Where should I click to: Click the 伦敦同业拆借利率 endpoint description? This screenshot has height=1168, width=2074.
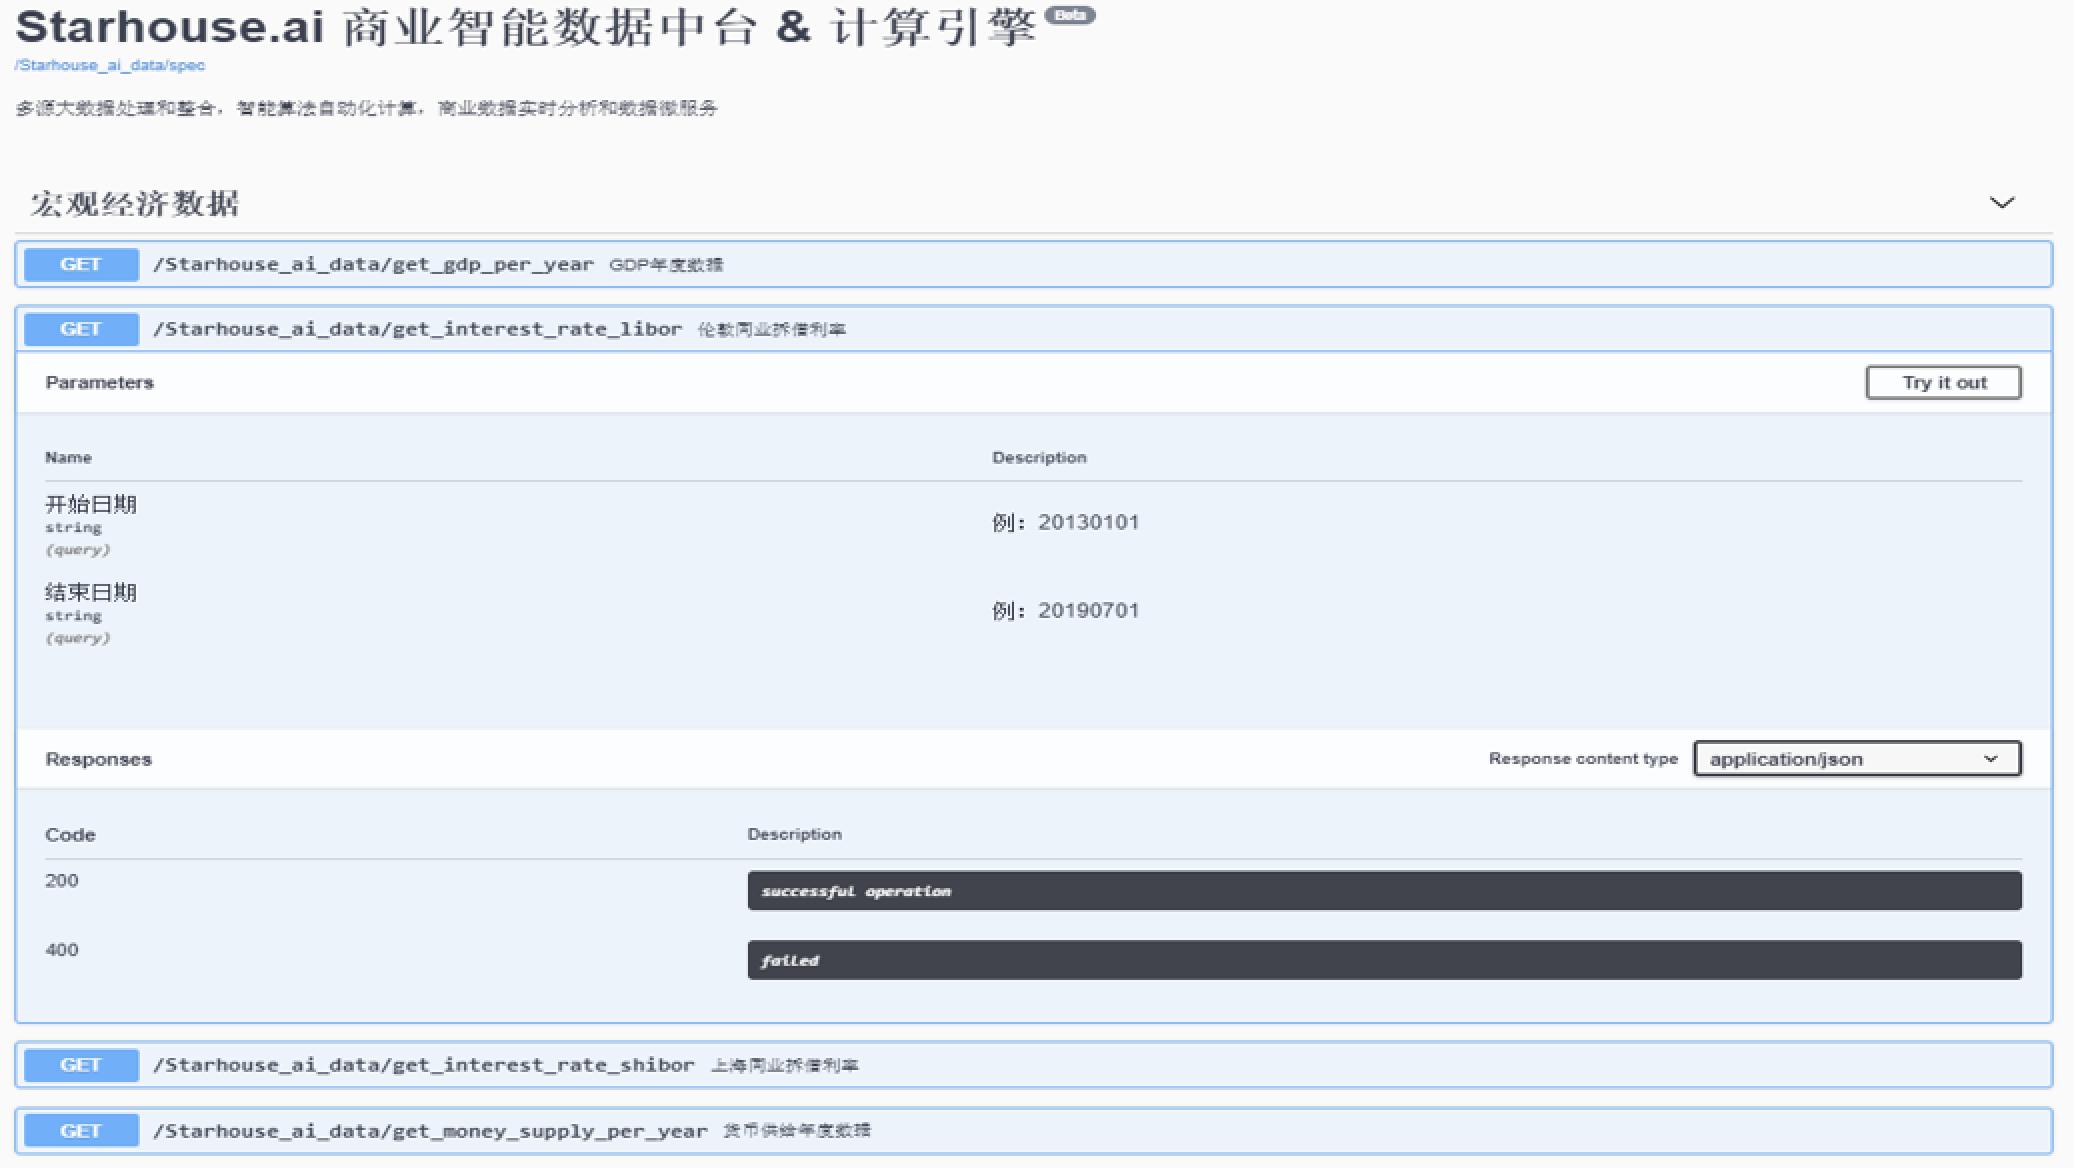tap(771, 330)
